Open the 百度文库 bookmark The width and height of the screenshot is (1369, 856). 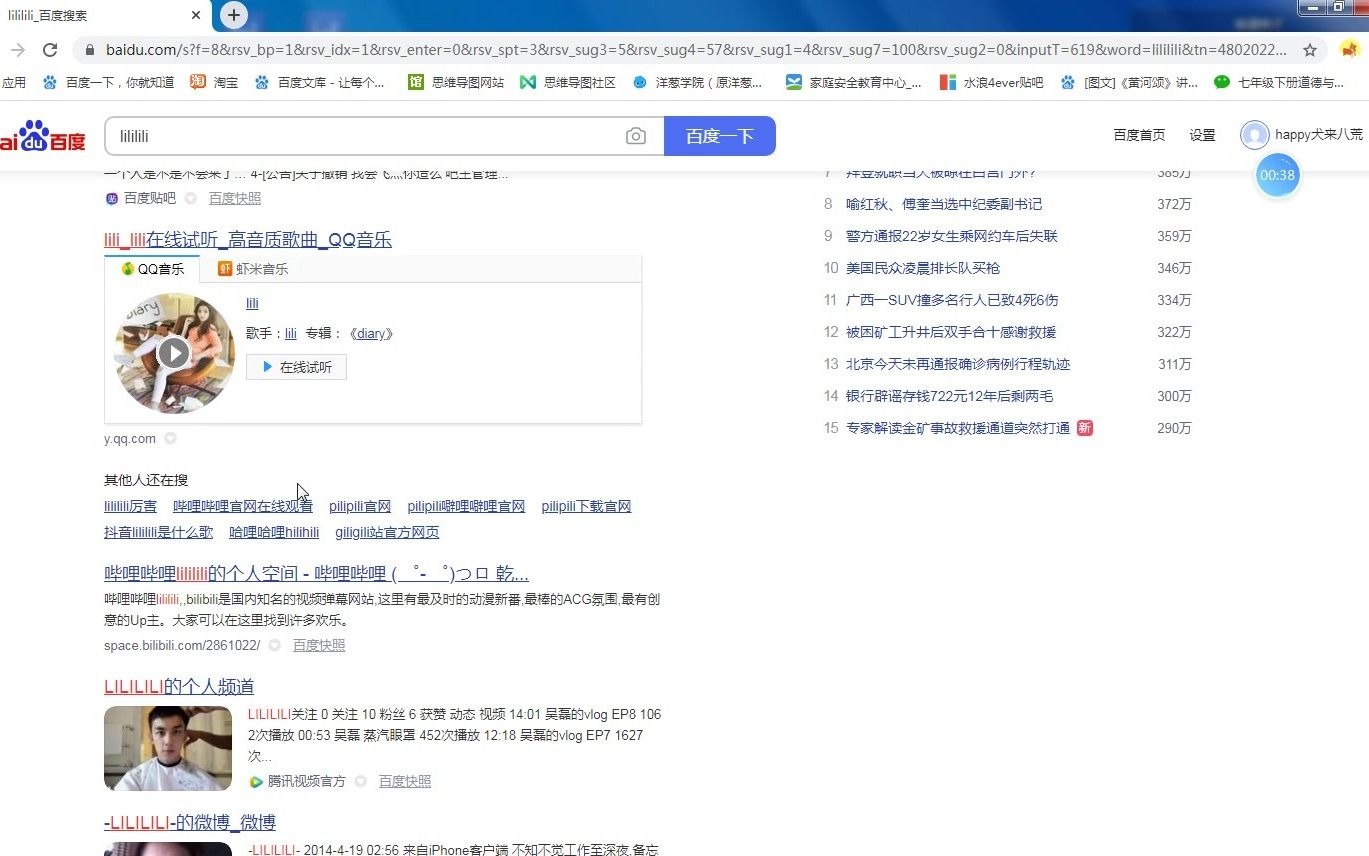(320, 82)
